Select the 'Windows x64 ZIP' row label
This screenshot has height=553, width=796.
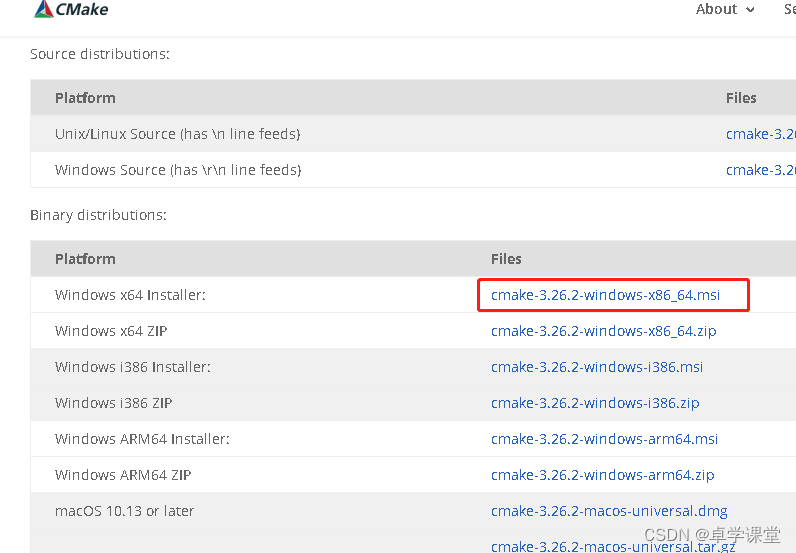[111, 331]
